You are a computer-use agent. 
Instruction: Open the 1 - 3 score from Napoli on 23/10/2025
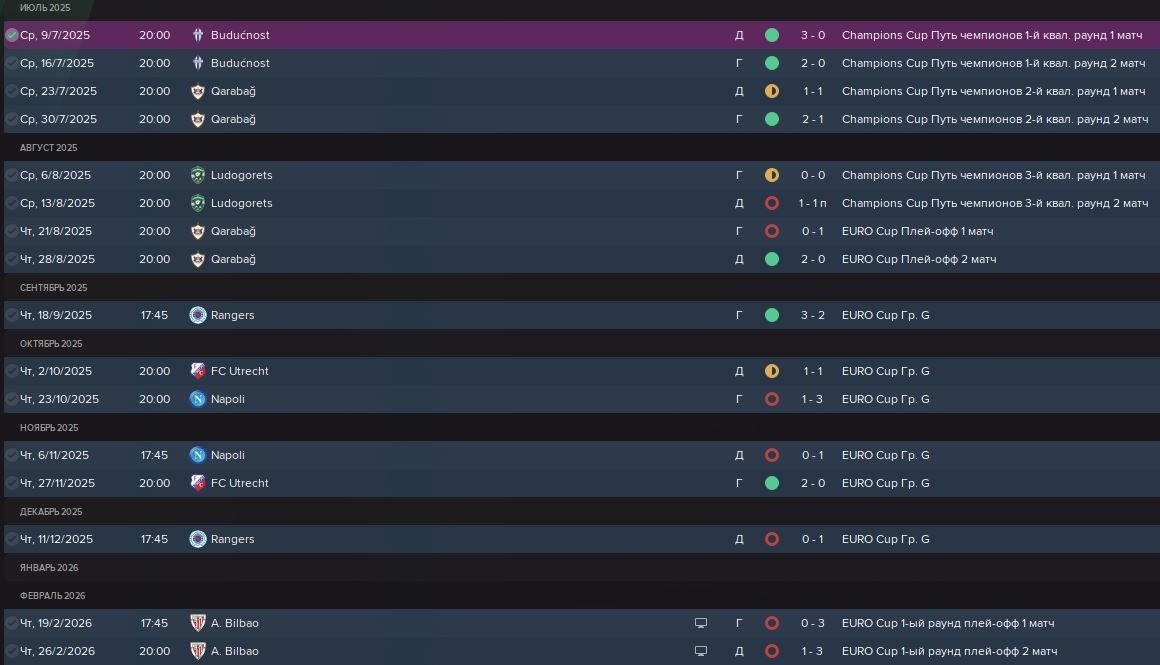click(x=812, y=399)
